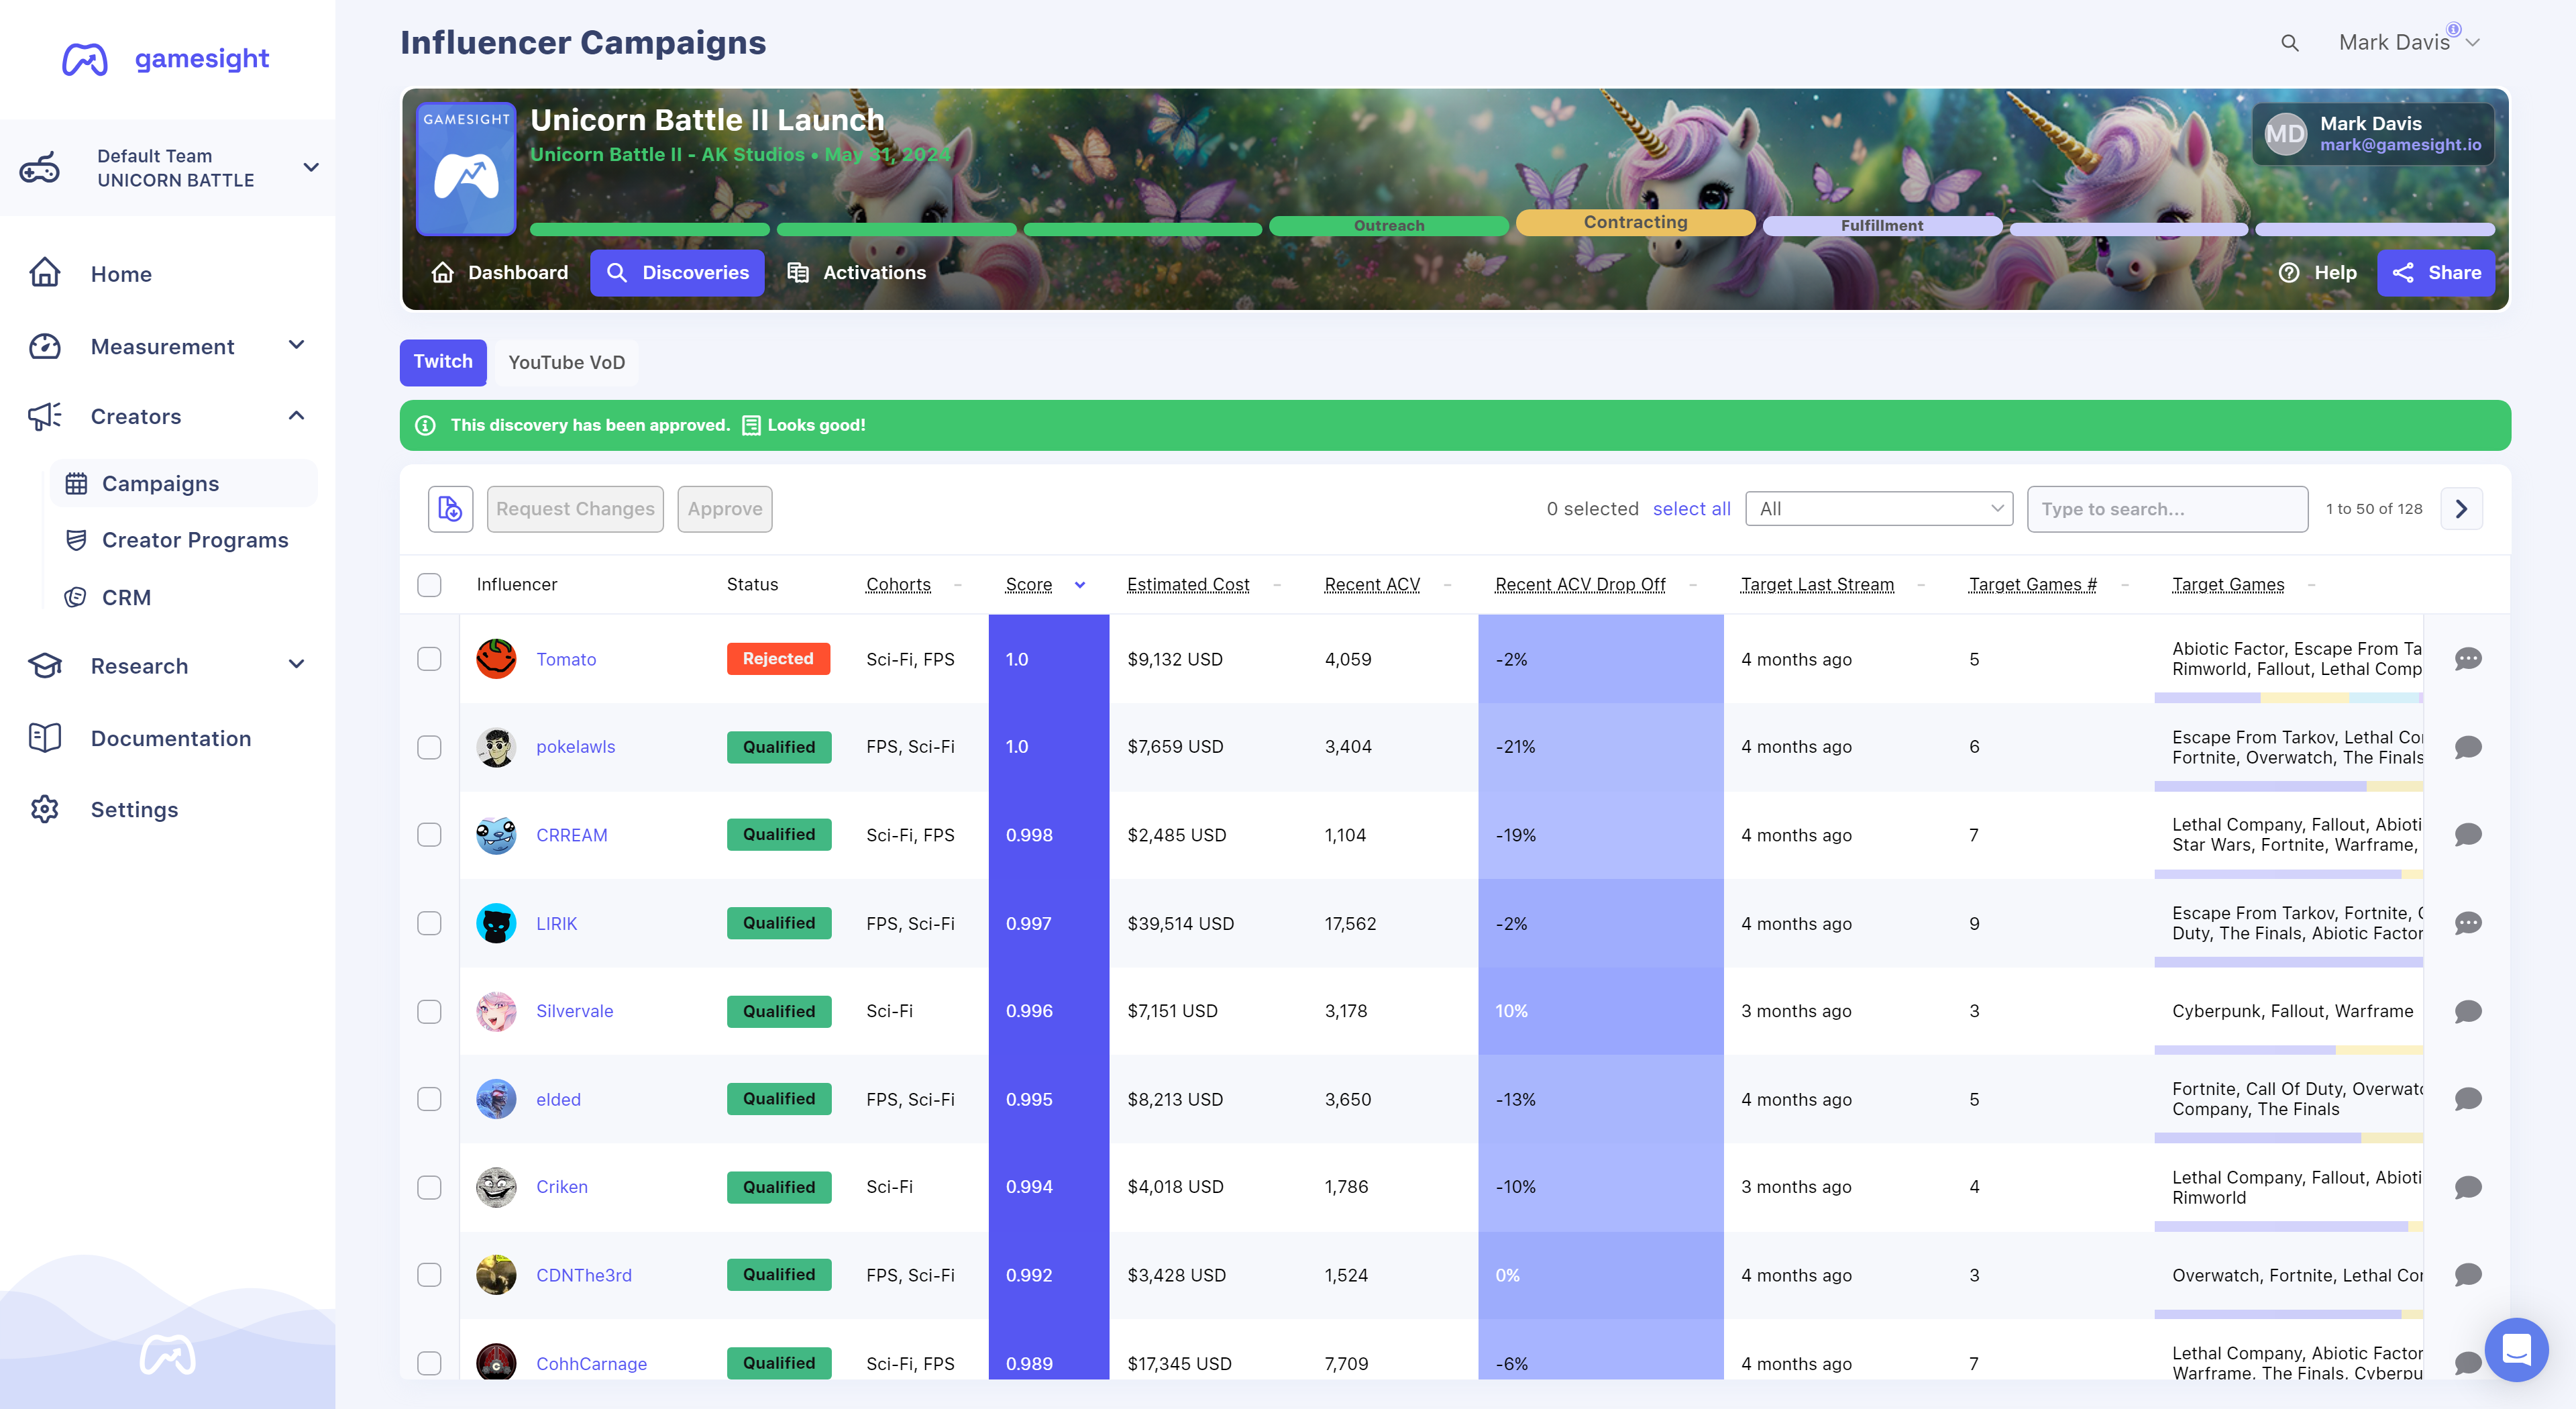
Task: Open comment bubble for Silvervale row
Action: pyautogui.click(x=2467, y=1011)
